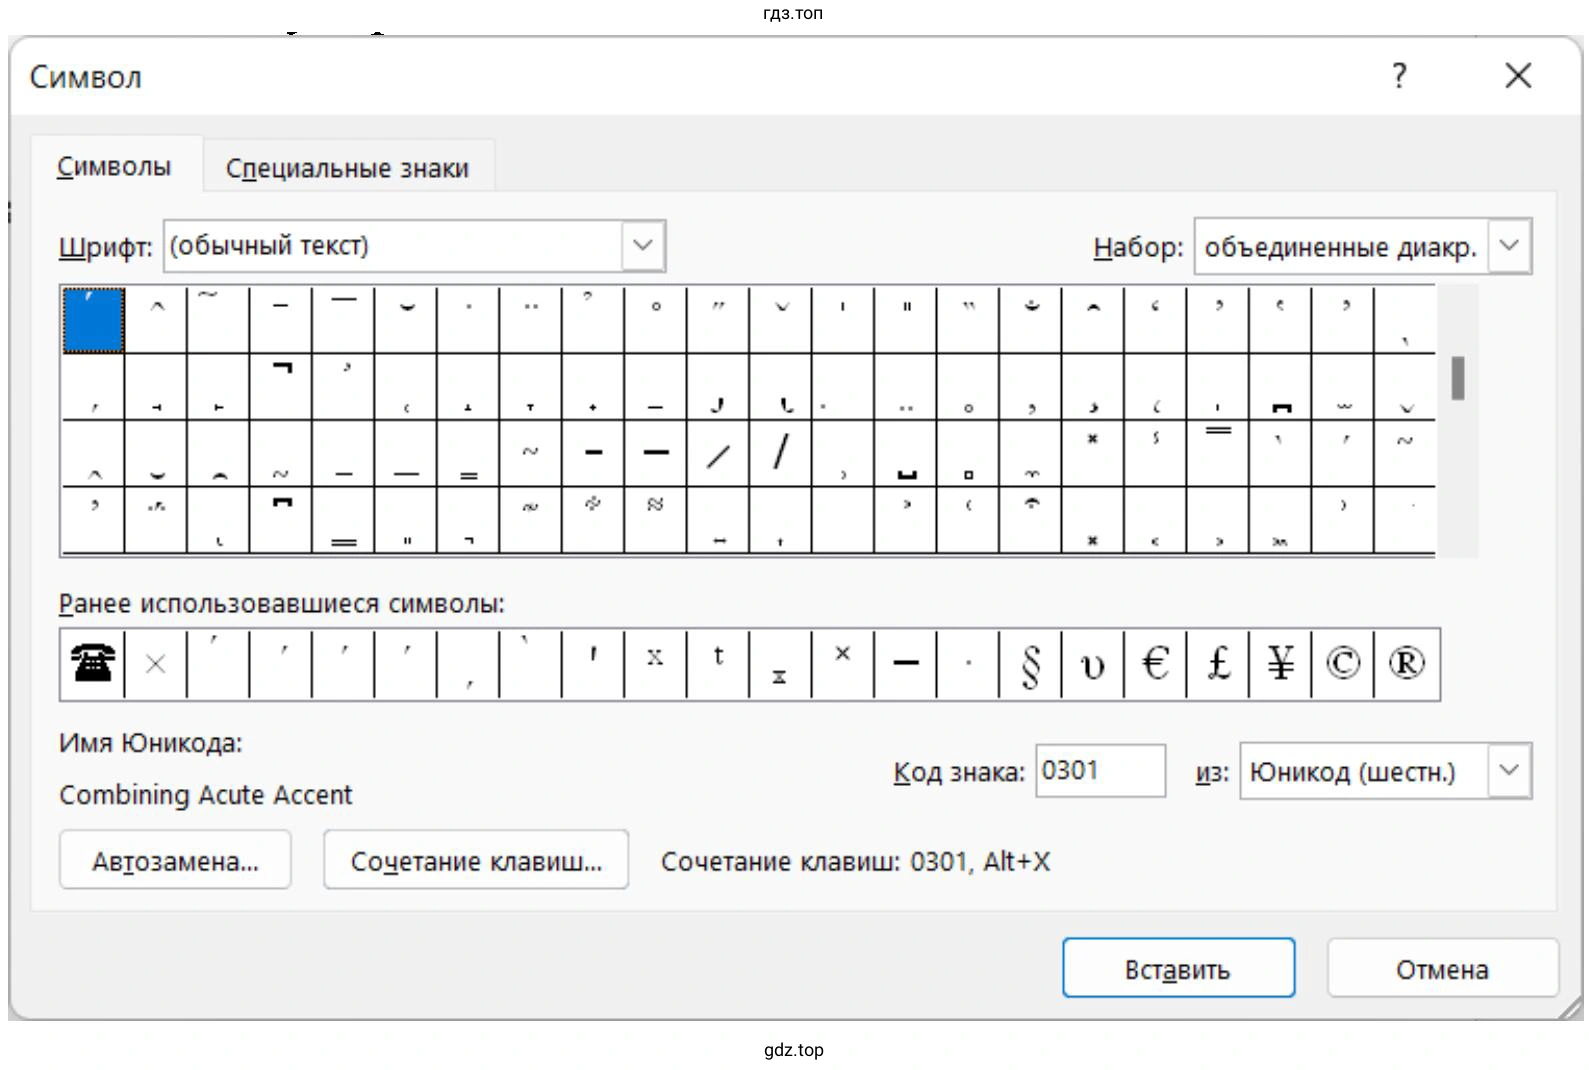Image resolution: width=1589 pixels, height=1070 pixels.
Task: Select the registered ® symbol
Action: 1405,663
